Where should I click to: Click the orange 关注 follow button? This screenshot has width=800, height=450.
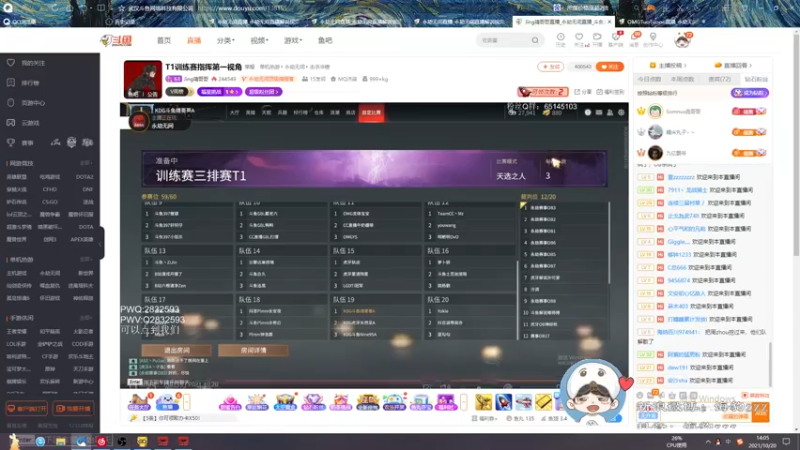(610, 67)
